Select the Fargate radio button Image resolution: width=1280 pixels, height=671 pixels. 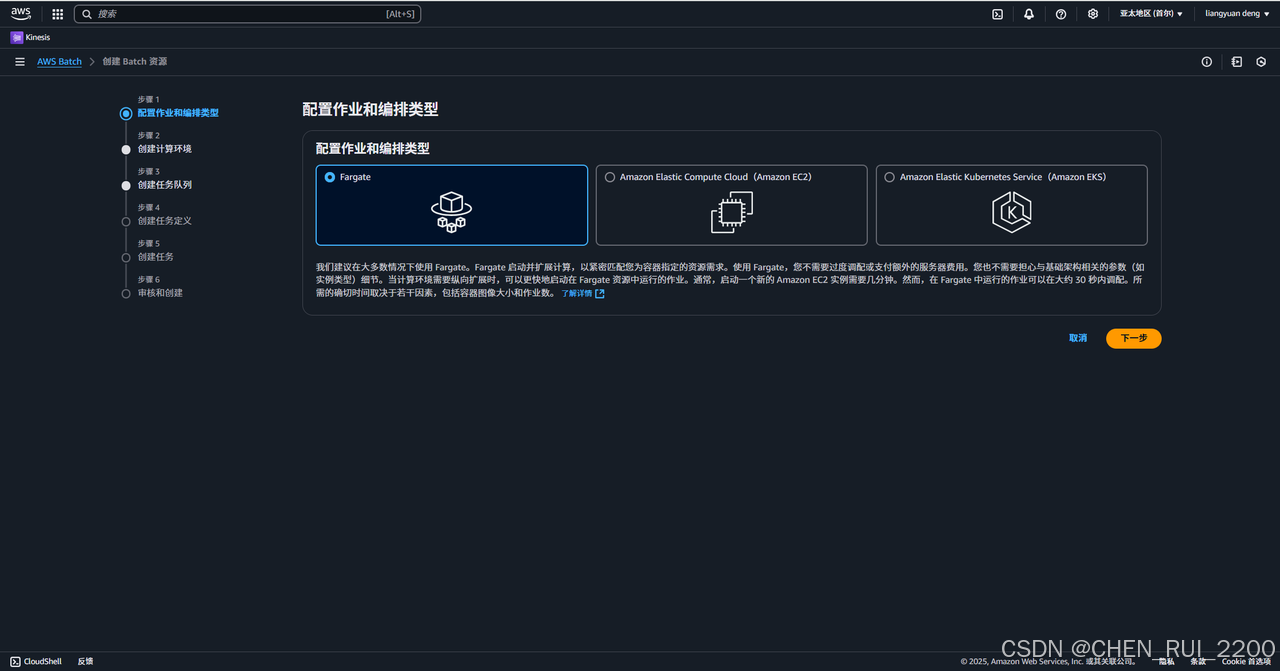[x=330, y=177]
